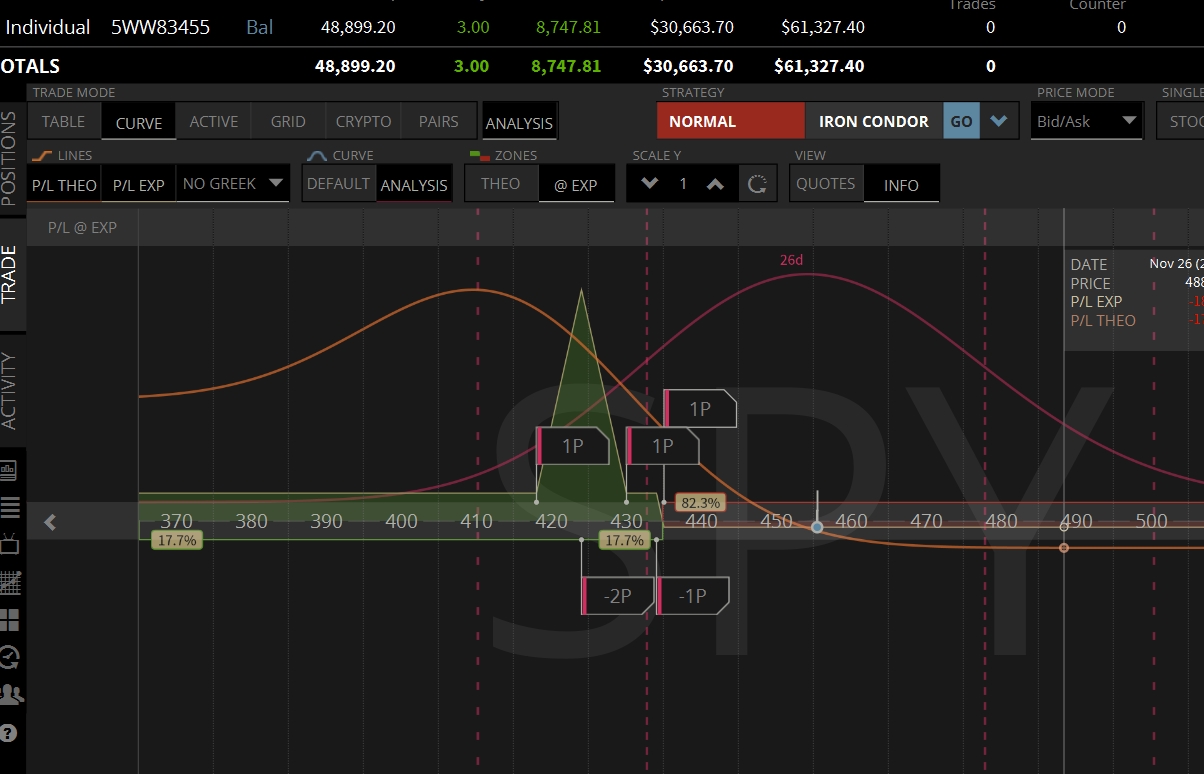Switch to PAIRS trade mode
This screenshot has height=774, width=1204.
tap(438, 121)
